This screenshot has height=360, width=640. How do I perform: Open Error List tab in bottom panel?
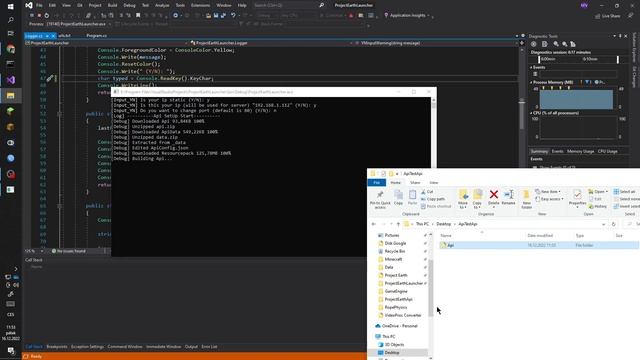coord(209,347)
